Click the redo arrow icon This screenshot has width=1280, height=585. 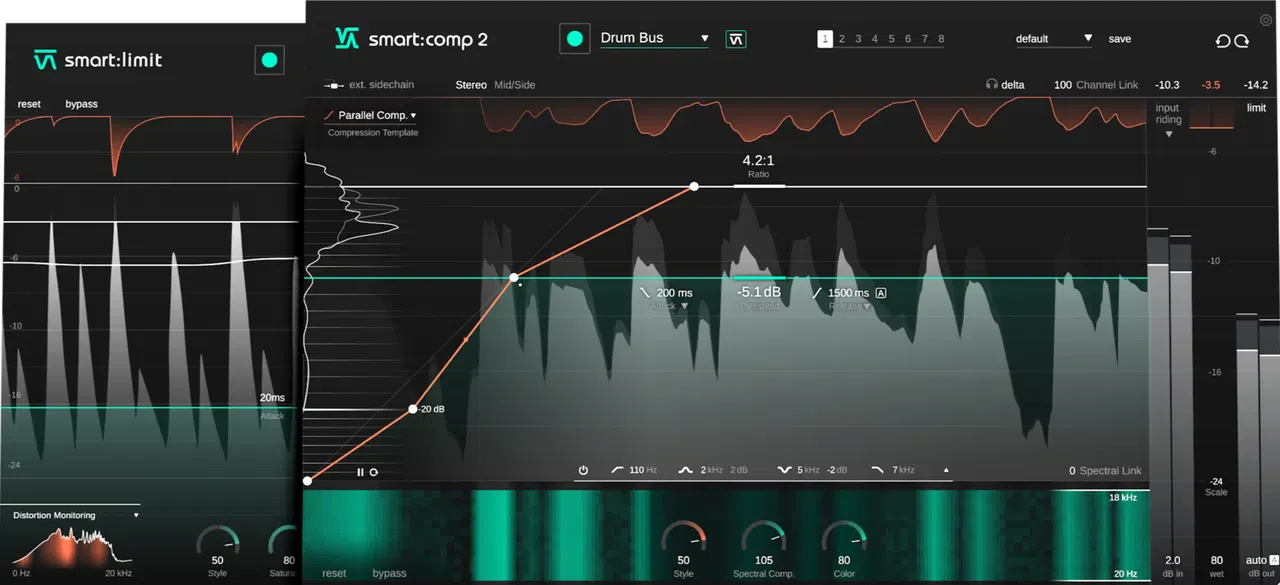[x=1241, y=40]
